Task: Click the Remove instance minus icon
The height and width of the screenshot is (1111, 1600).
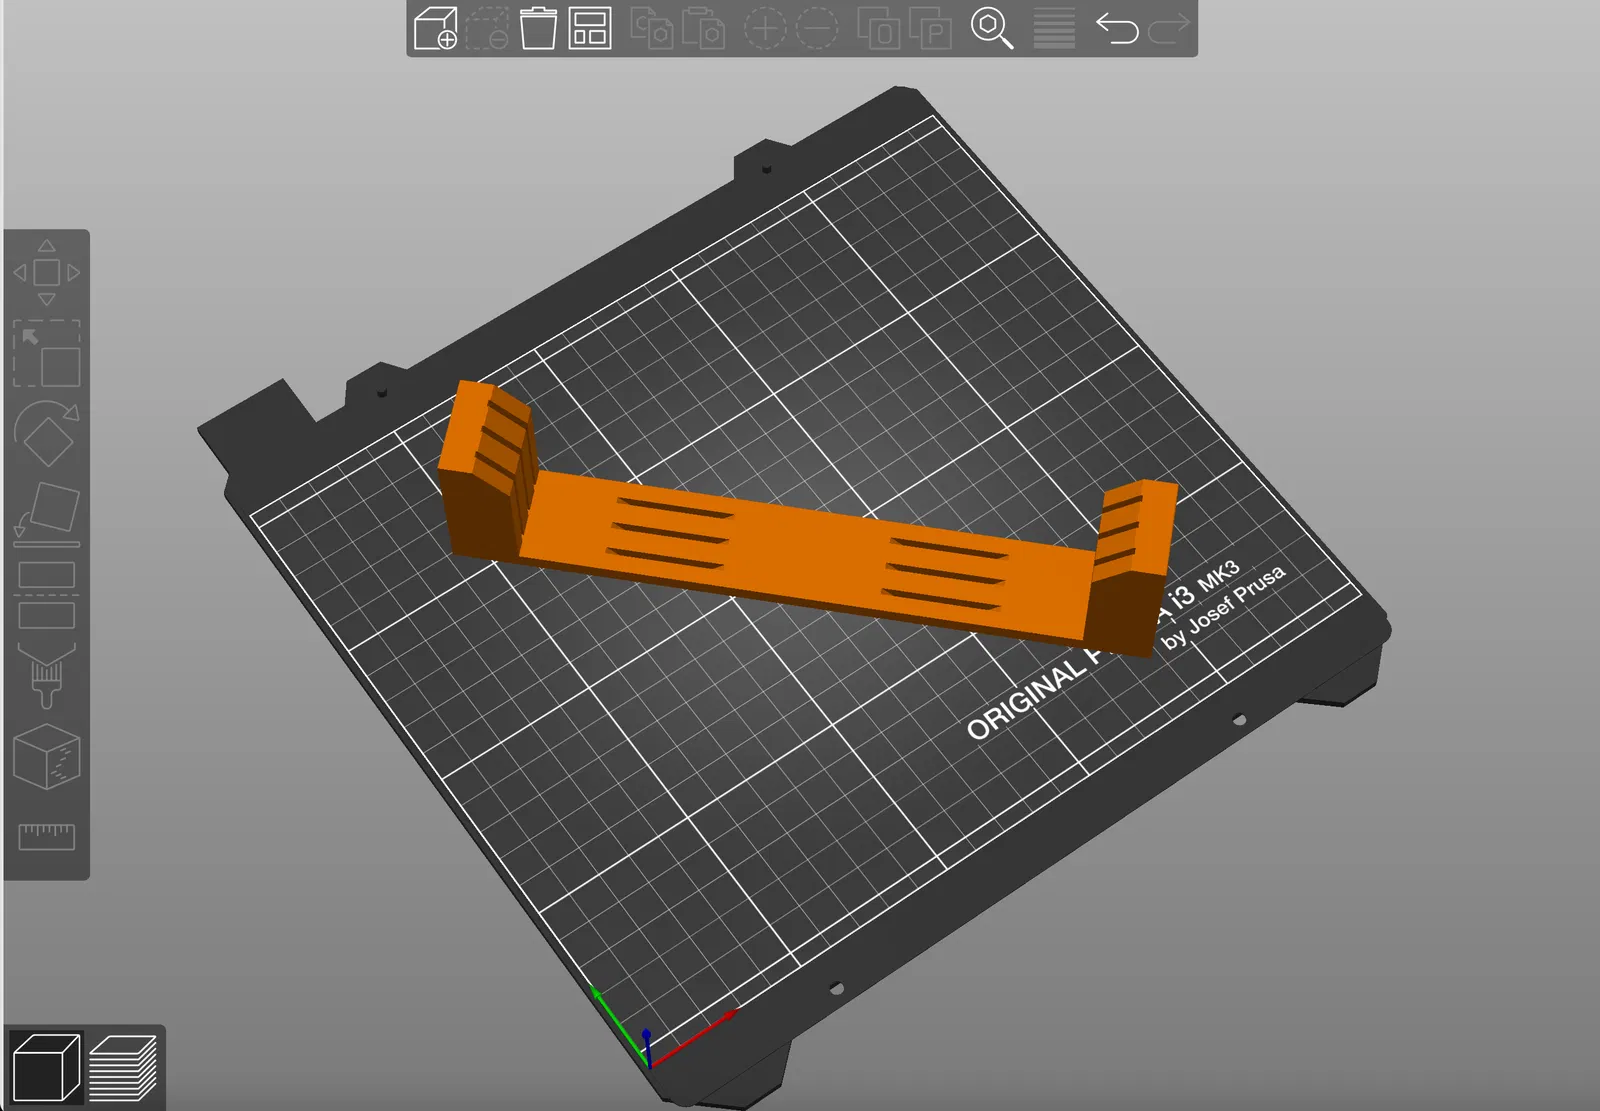Action: [x=817, y=27]
